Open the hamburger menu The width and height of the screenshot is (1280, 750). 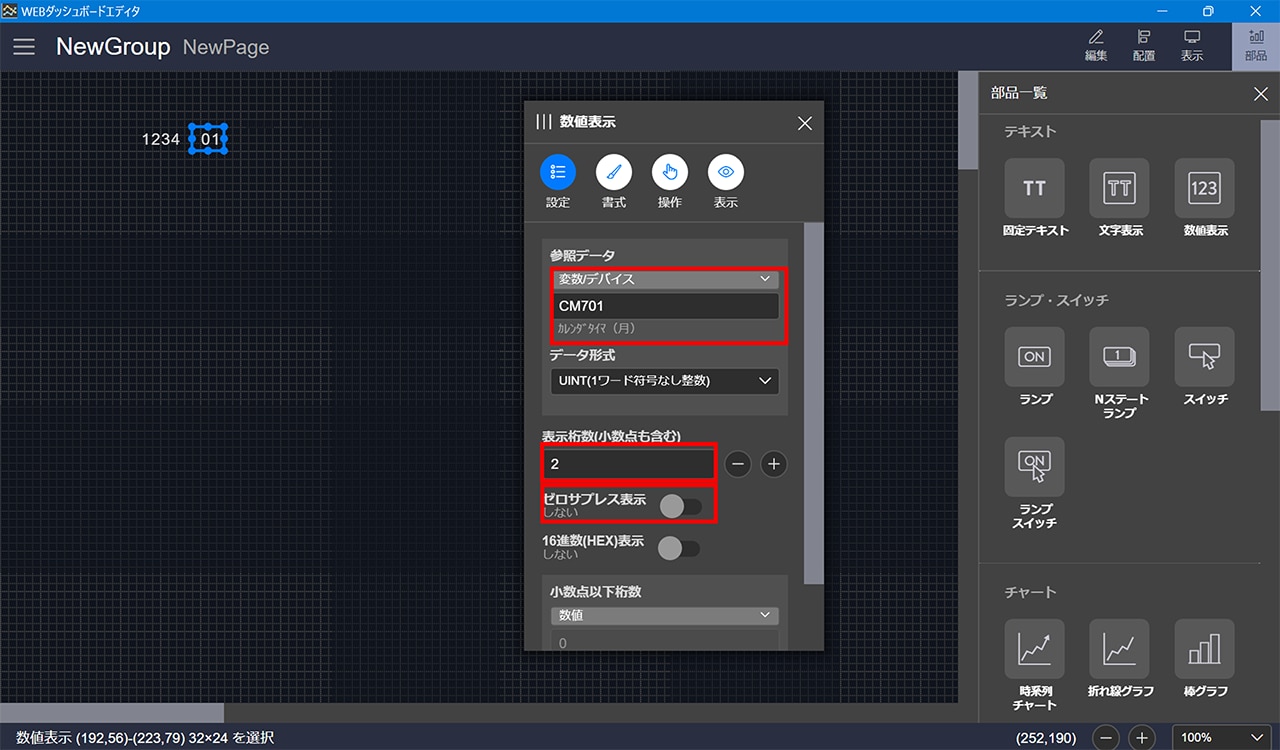[x=24, y=47]
